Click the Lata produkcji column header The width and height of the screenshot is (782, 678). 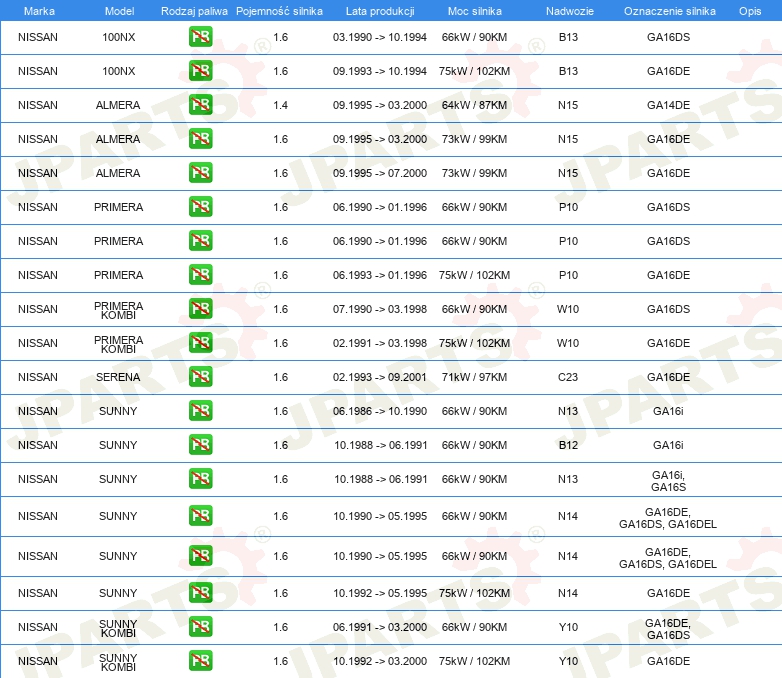point(380,11)
